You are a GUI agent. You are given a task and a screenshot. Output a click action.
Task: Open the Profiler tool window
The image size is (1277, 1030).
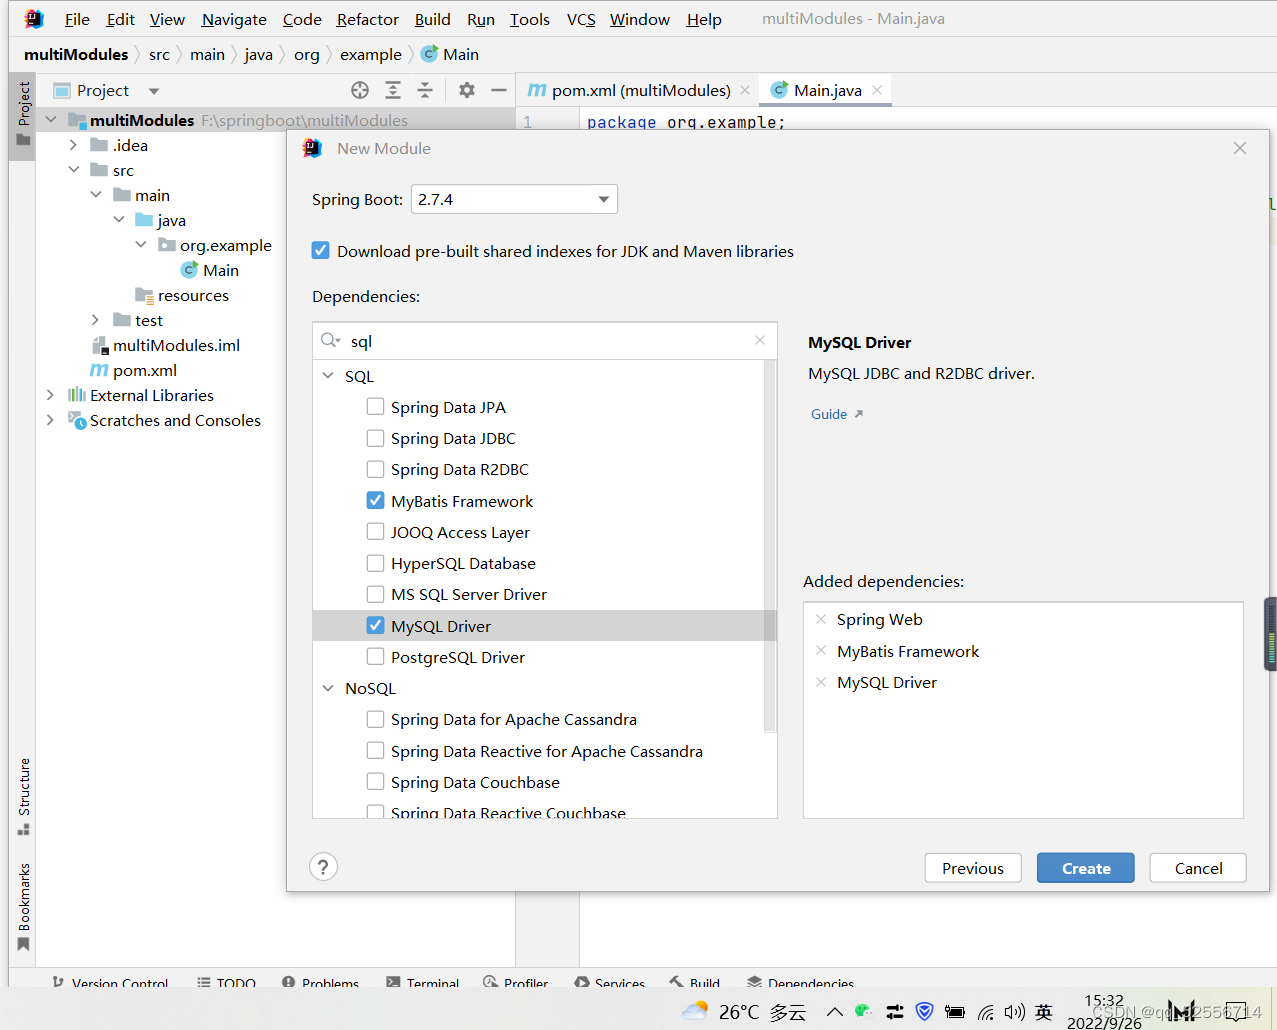(515, 982)
